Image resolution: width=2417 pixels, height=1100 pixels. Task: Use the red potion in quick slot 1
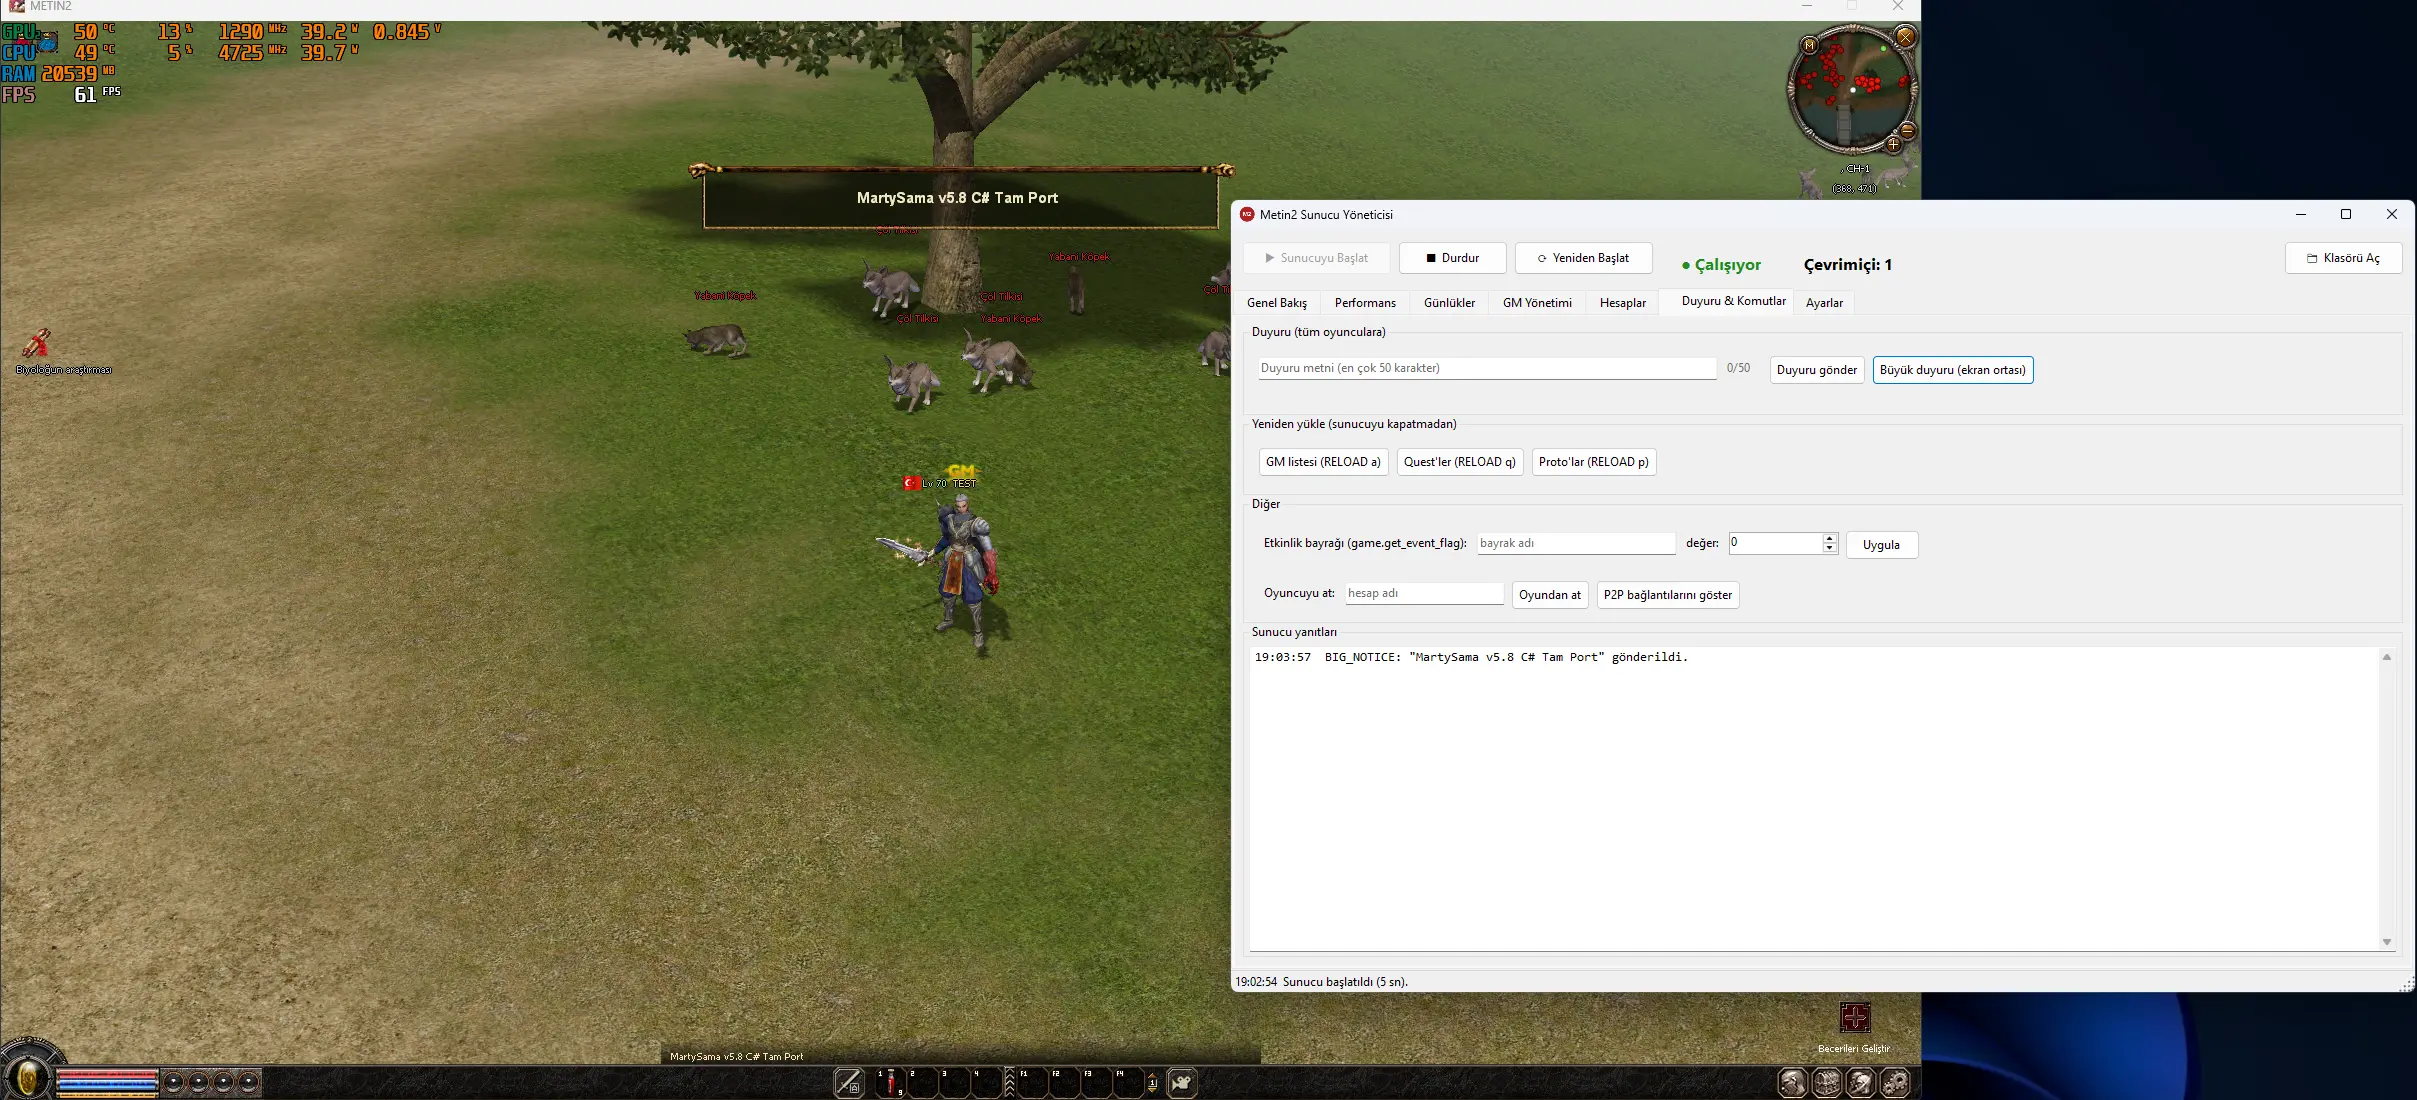[x=890, y=1082]
